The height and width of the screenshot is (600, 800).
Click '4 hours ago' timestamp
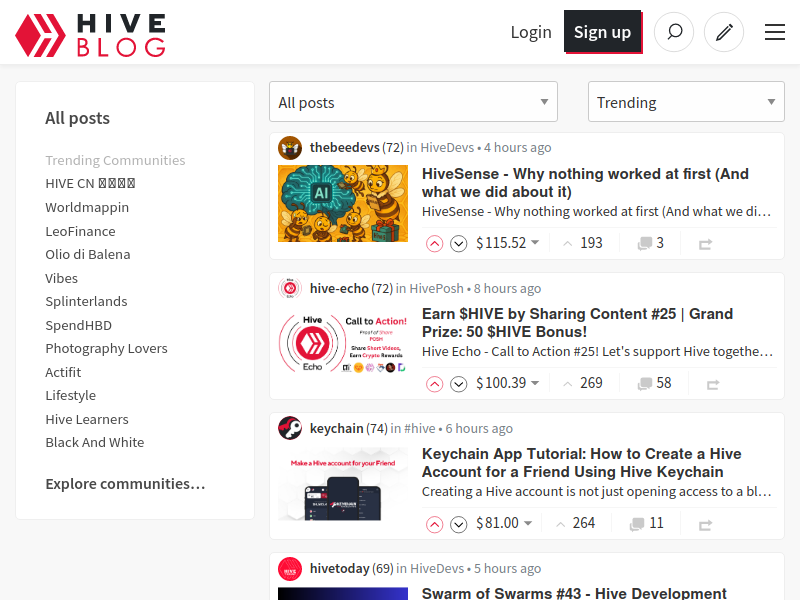tap(517, 147)
